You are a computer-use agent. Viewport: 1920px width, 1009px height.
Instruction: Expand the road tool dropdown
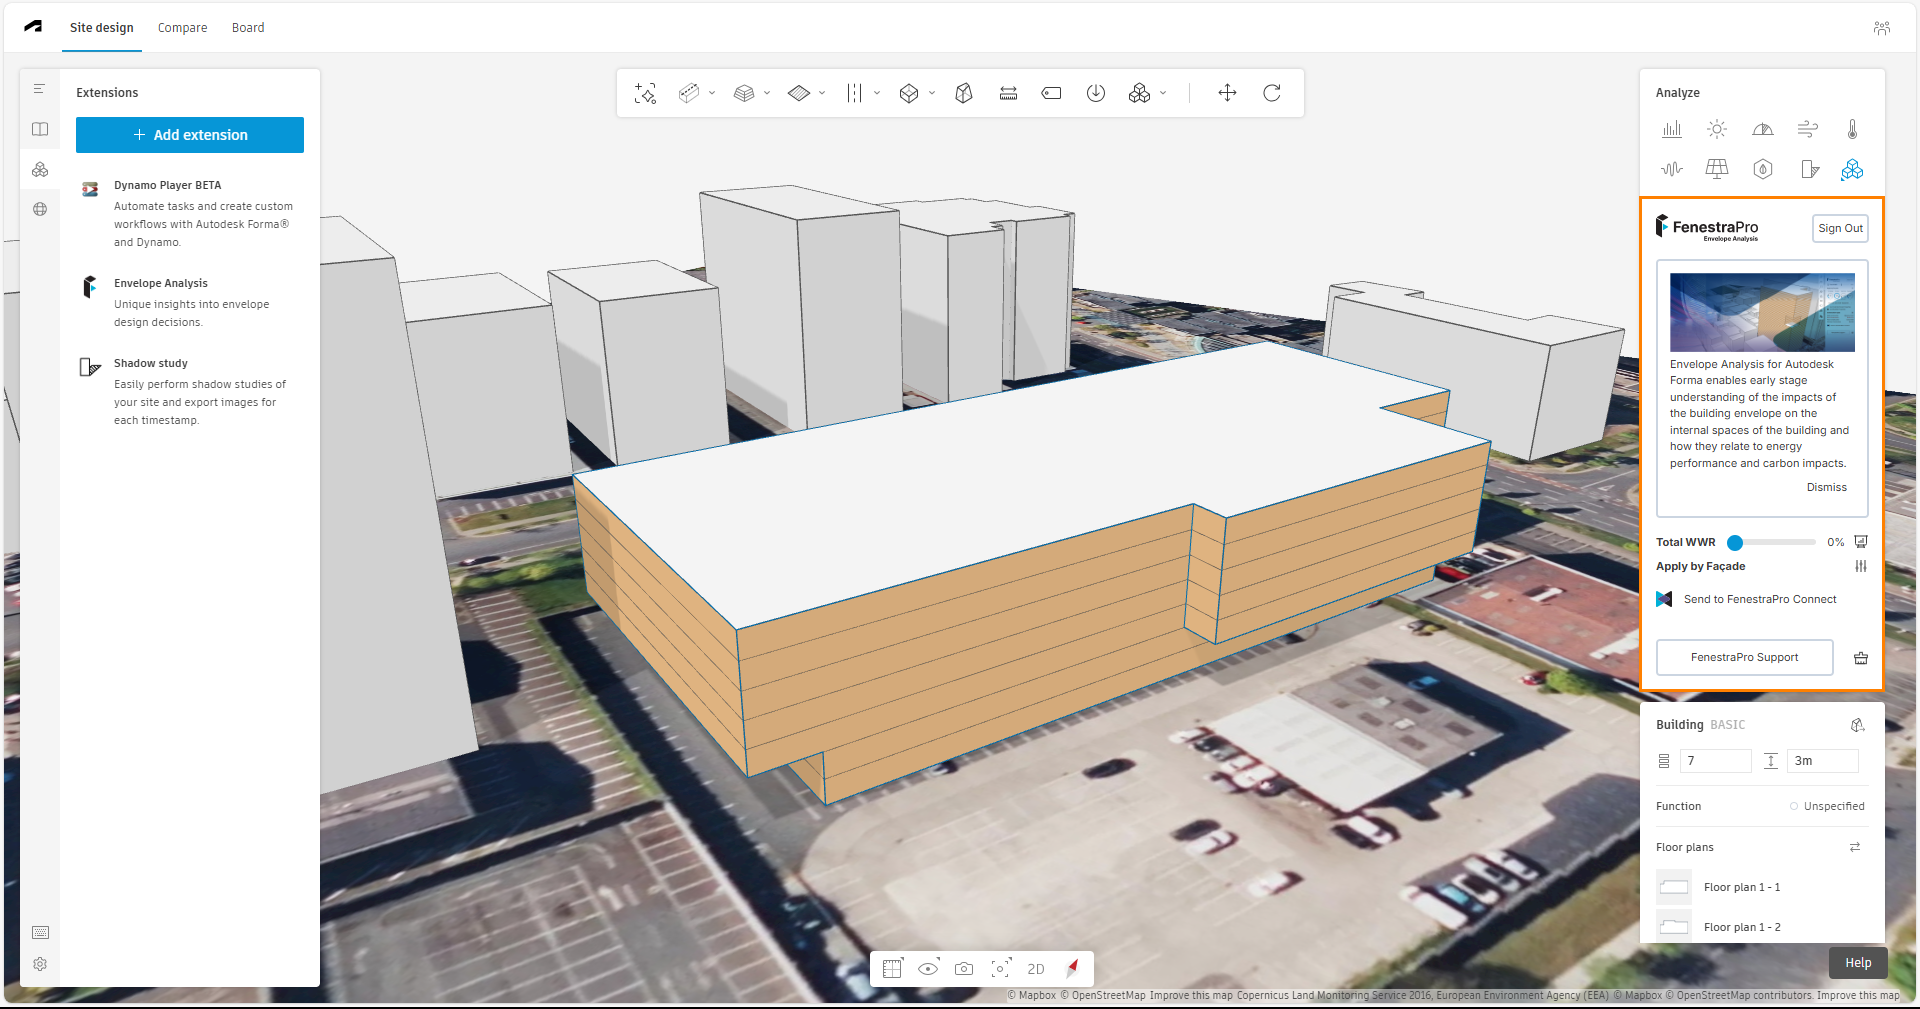pyautogui.click(x=877, y=93)
